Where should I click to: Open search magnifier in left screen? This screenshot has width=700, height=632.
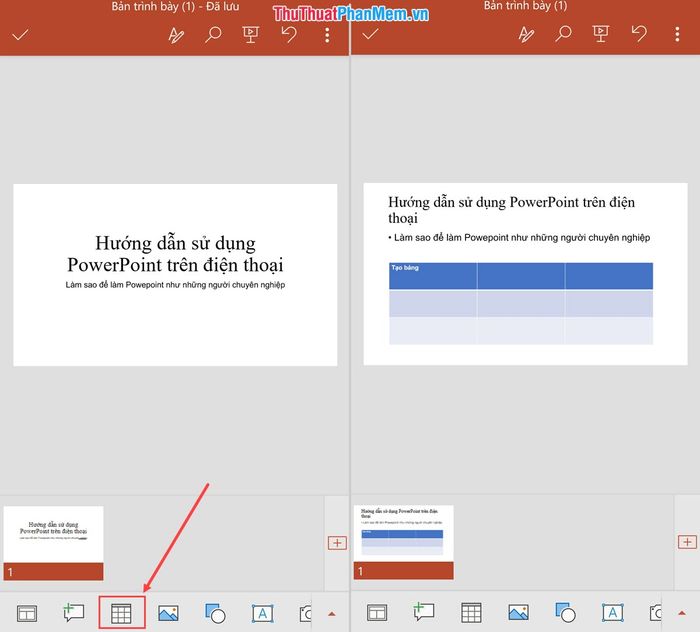pyautogui.click(x=213, y=34)
